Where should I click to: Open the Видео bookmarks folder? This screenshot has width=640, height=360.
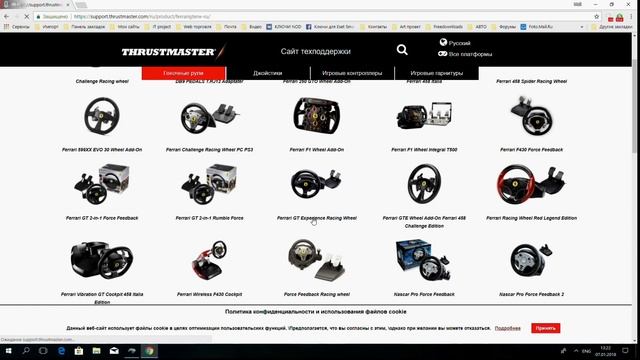point(252,27)
